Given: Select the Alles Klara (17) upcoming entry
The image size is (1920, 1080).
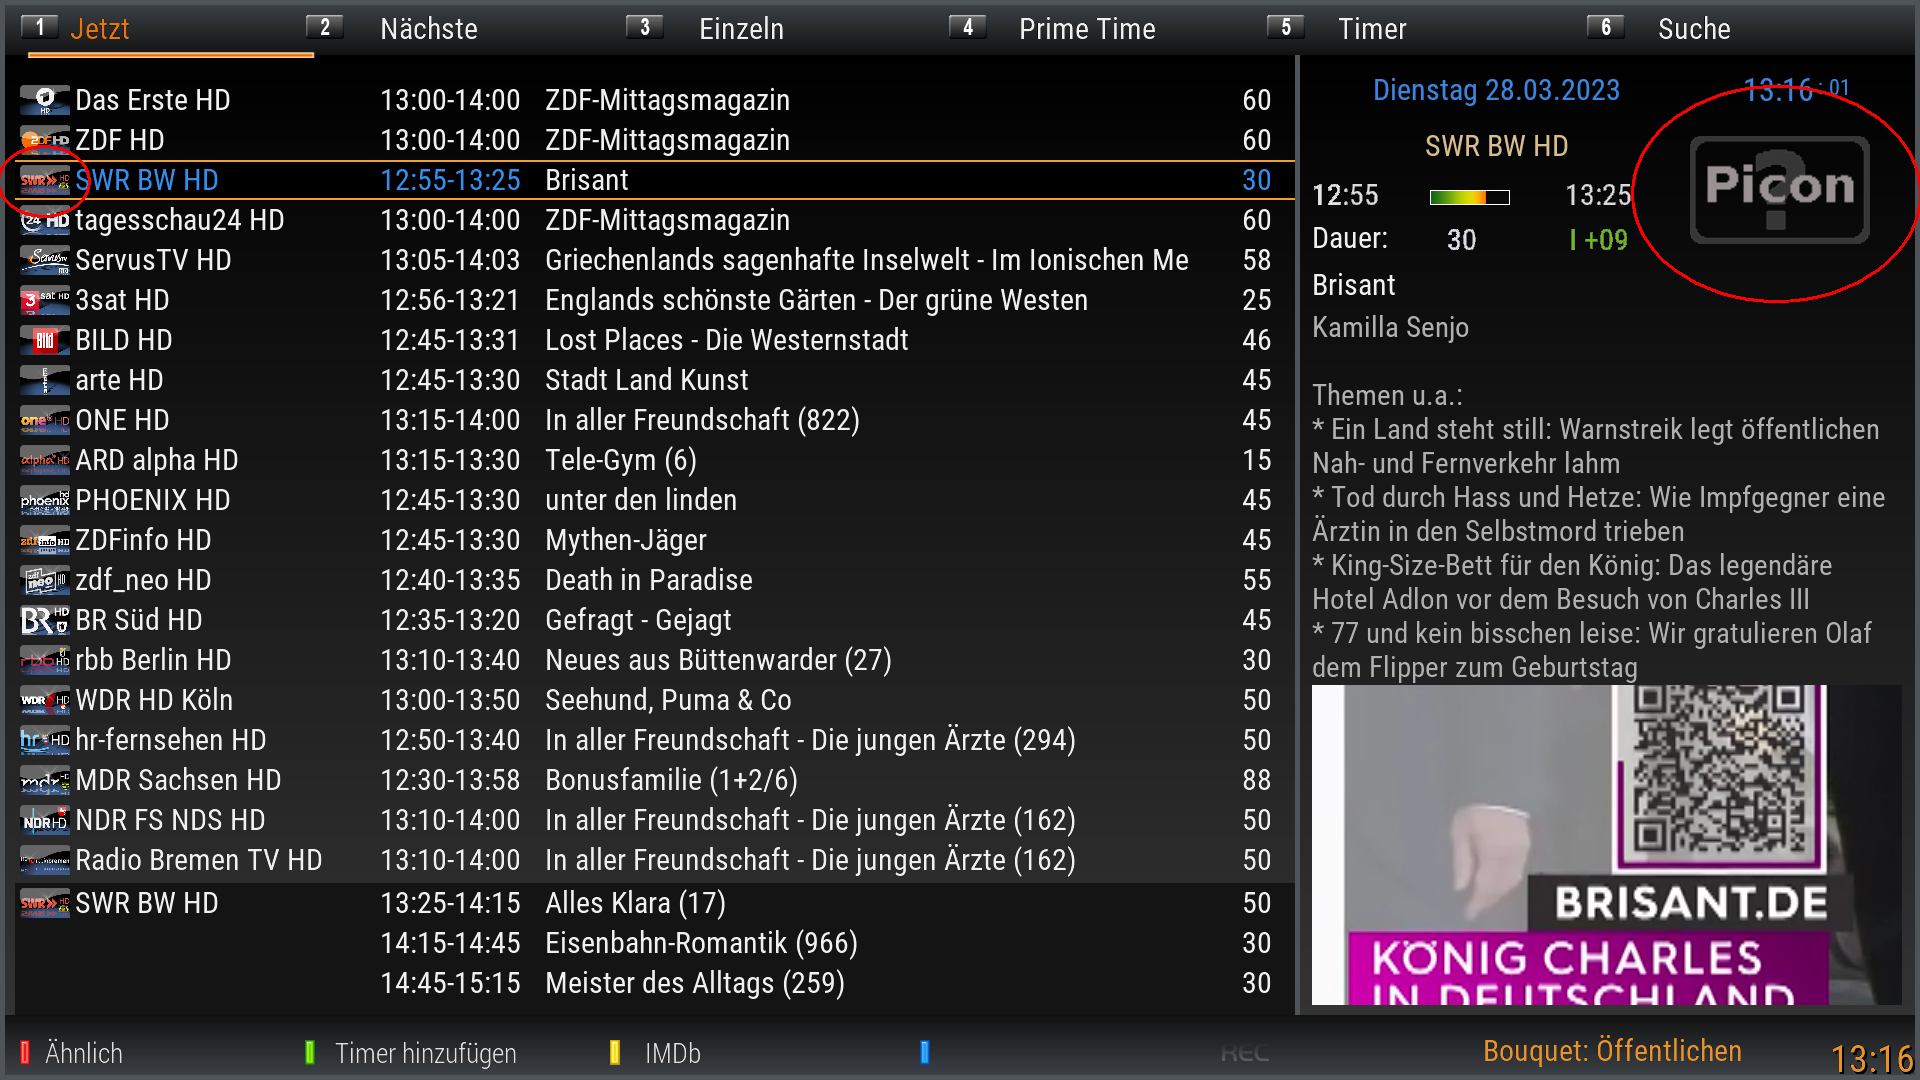Looking at the screenshot, I should coord(635,903).
